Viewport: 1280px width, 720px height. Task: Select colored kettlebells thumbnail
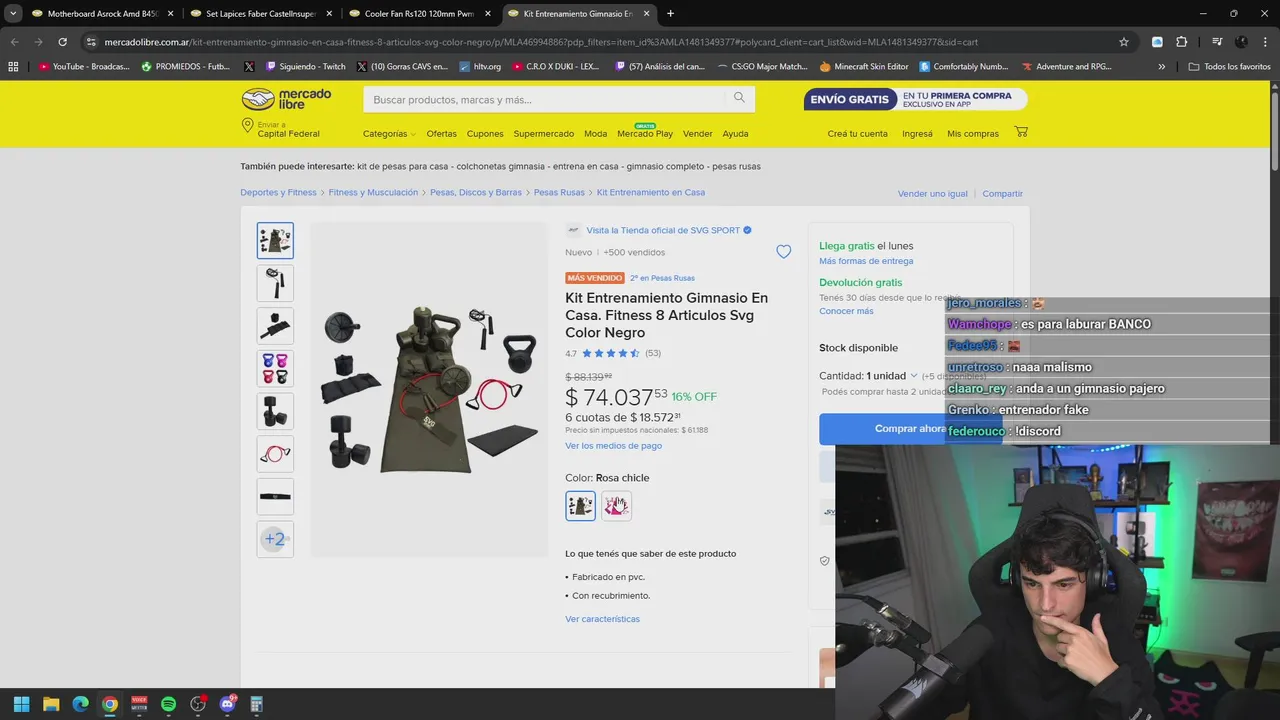(x=275, y=368)
